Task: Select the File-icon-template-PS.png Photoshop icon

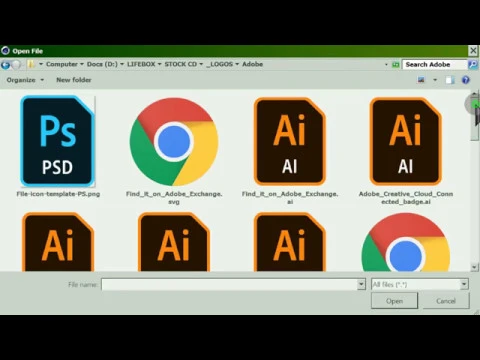Action: point(57,141)
